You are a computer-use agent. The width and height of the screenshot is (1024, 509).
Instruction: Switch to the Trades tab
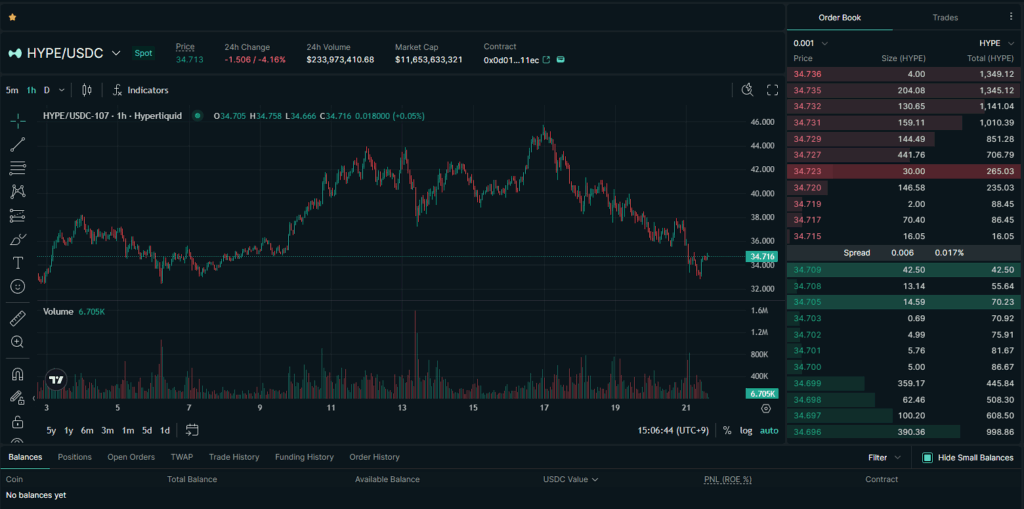pyautogui.click(x=945, y=18)
